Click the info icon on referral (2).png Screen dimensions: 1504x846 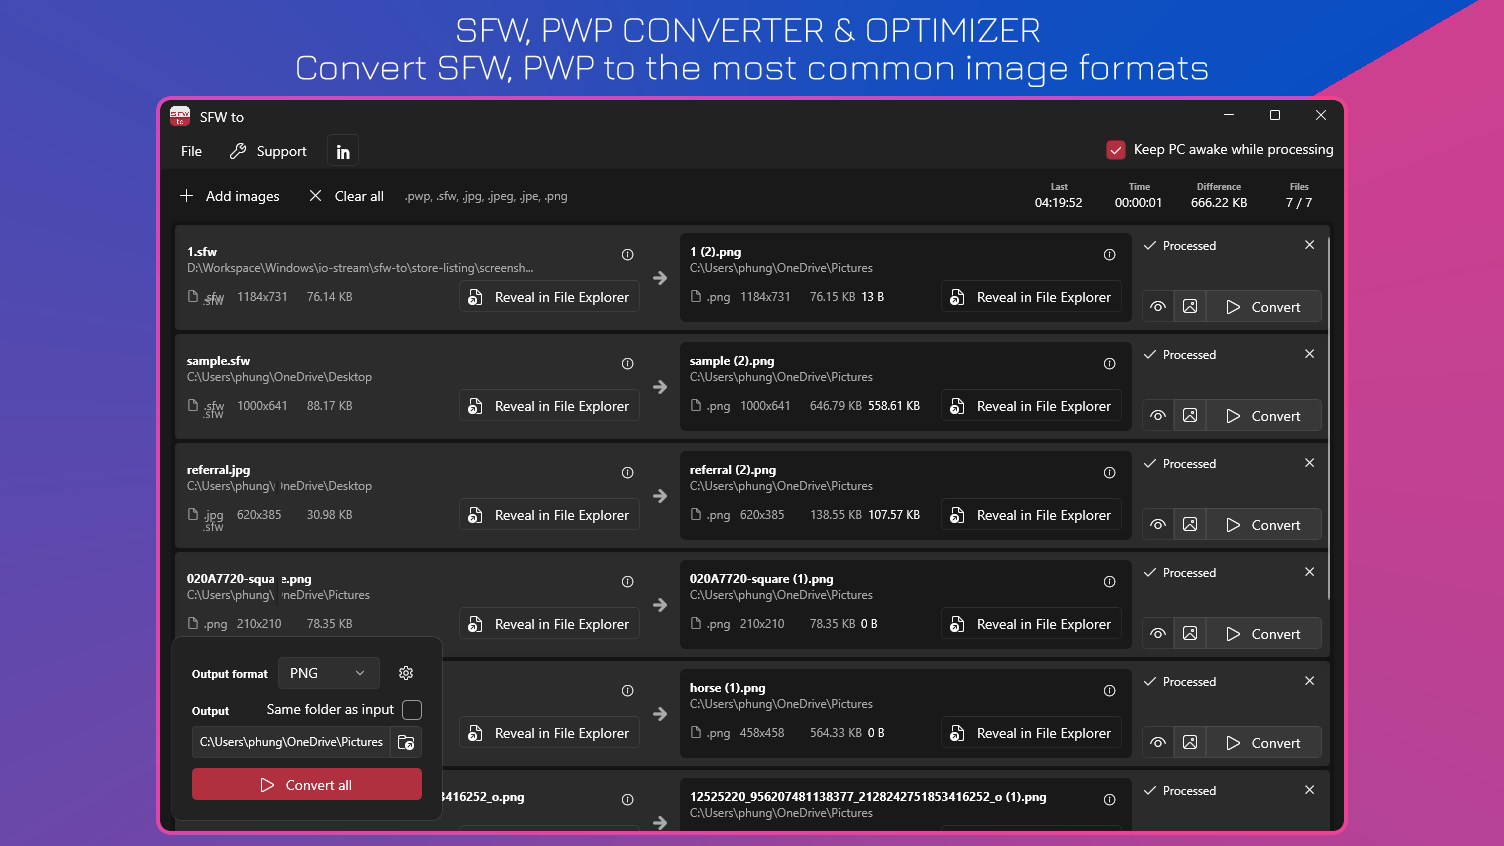(x=1109, y=473)
